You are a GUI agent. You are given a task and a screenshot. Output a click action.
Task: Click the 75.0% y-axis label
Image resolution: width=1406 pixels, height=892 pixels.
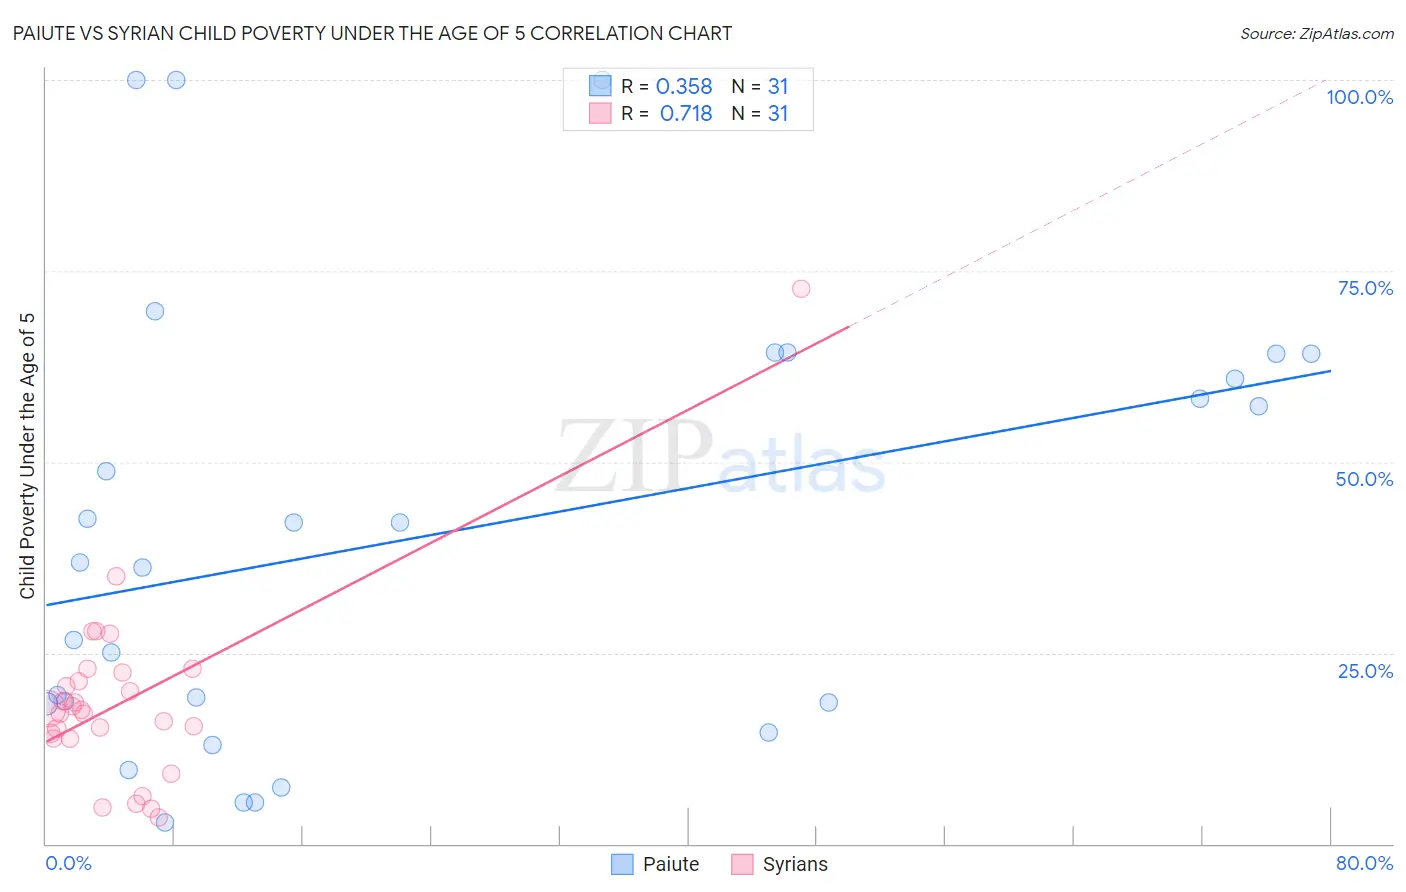pyautogui.click(x=1365, y=288)
